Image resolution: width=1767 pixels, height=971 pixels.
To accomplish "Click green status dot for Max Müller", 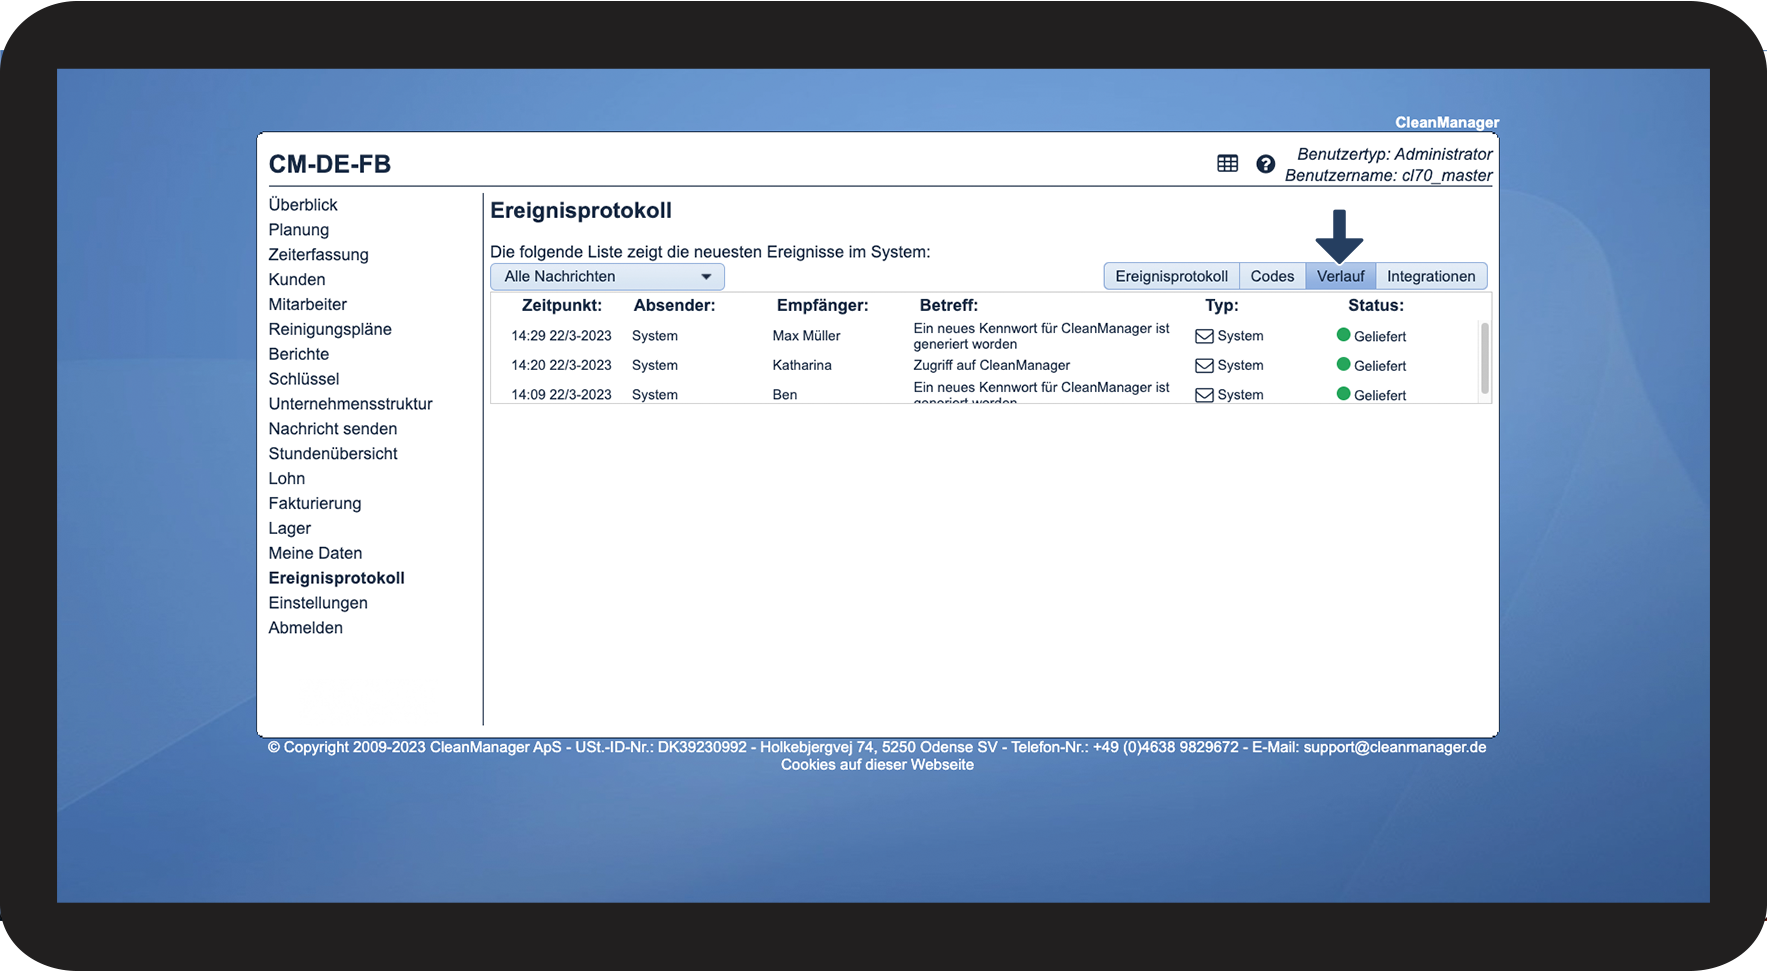I will tap(1343, 335).
